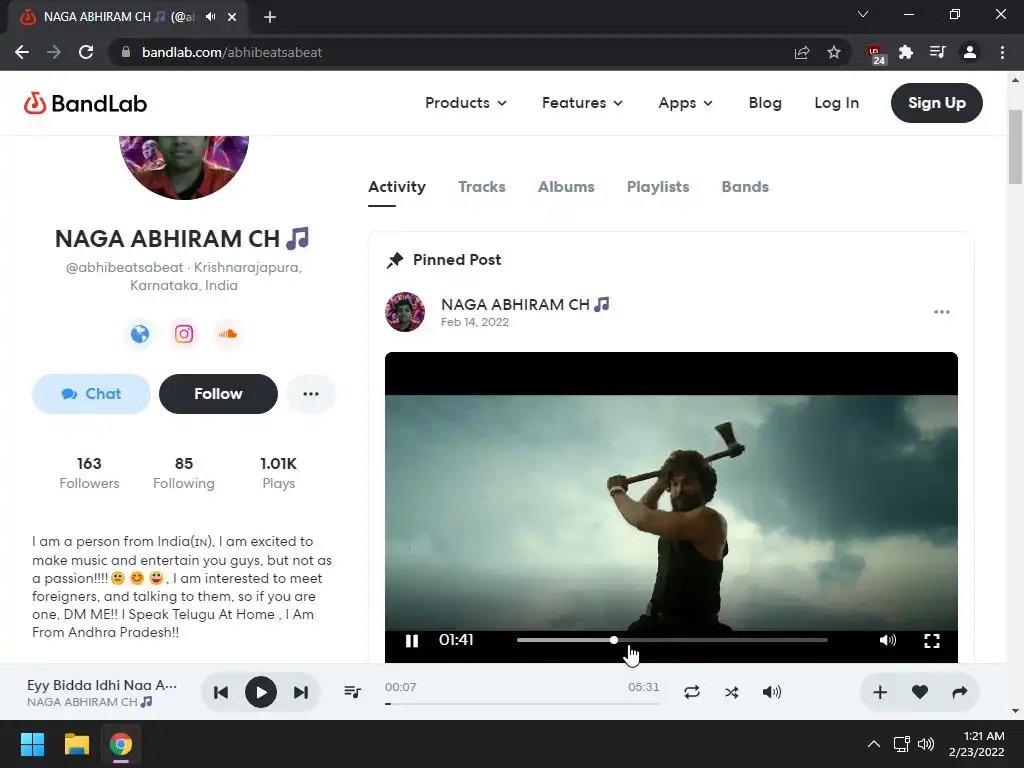Image resolution: width=1024 pixels, height=768 pixels.
Task: Switch to the Tracks tab
Action: 482,187
